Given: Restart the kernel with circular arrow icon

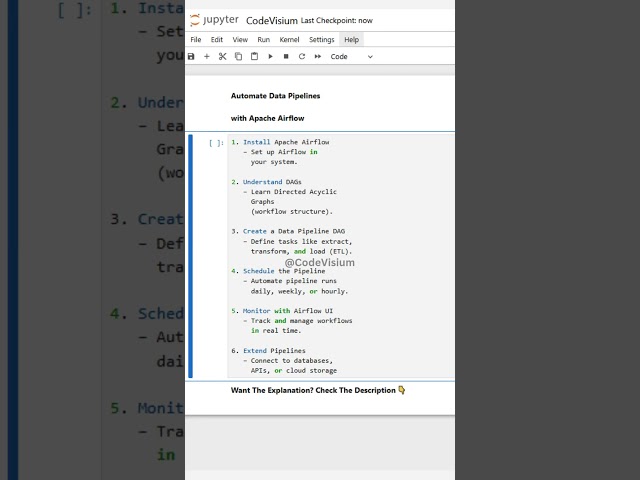Looking at the screenshot, I should (302, 56).
